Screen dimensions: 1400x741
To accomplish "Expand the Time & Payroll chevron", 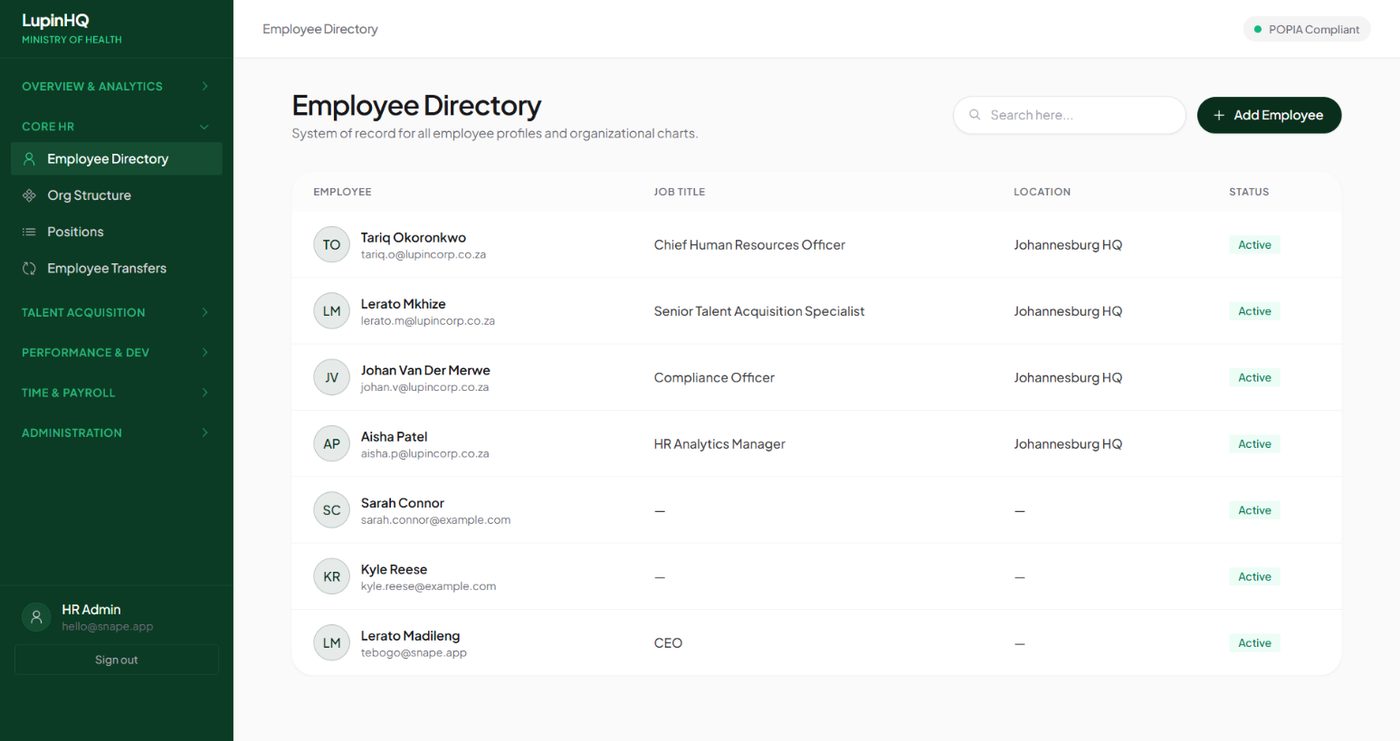I will point(205,393).
